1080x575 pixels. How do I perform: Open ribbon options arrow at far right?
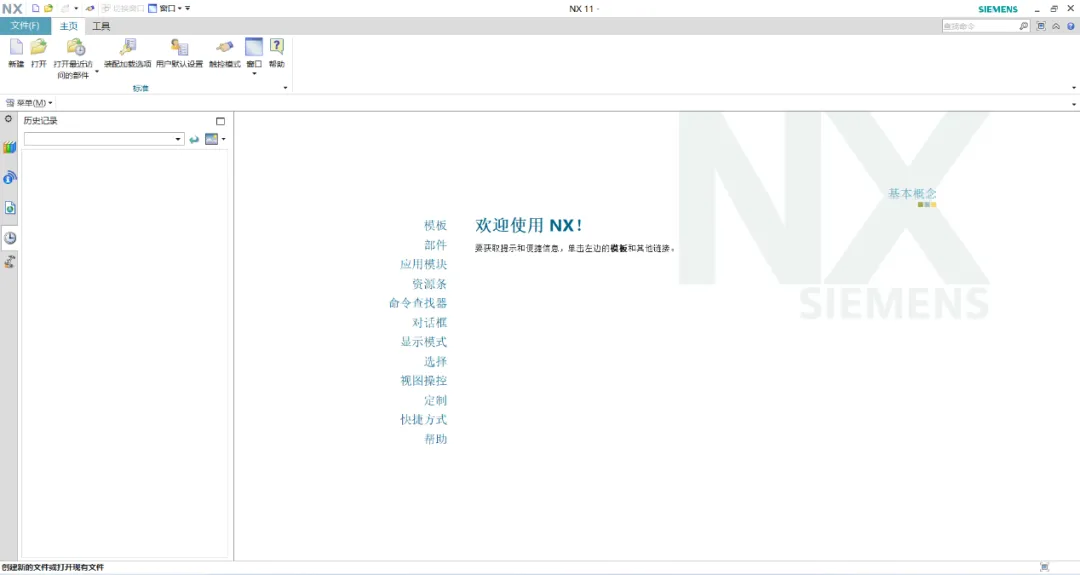1074,87
